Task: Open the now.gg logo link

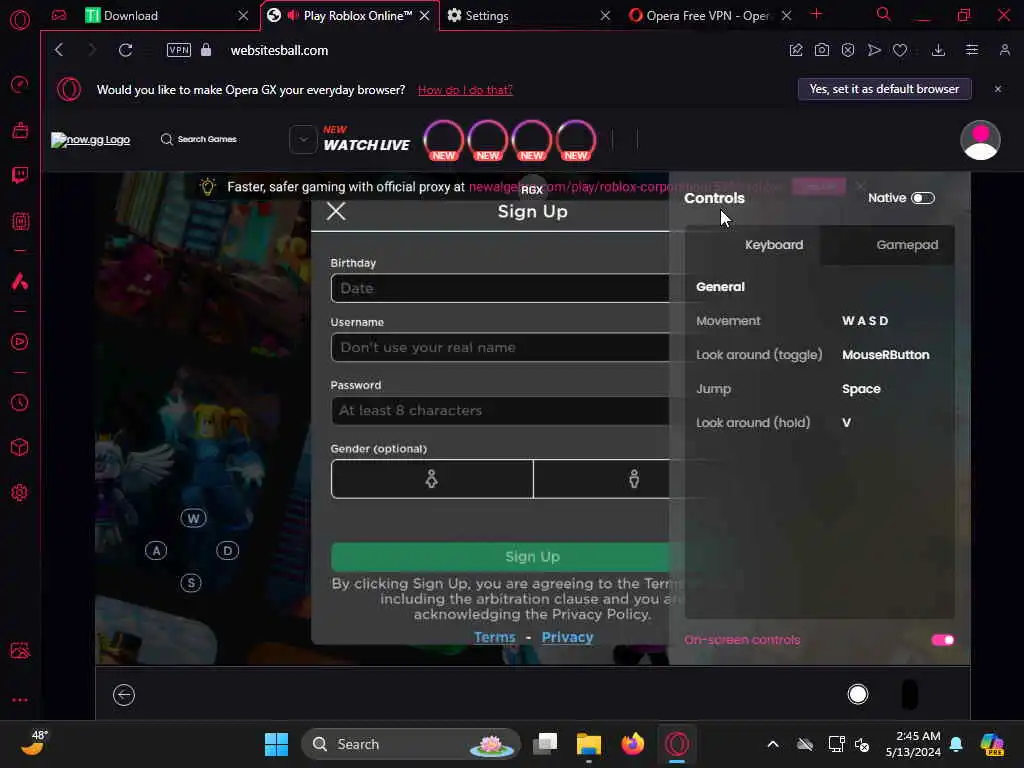Action: [91, 140]
